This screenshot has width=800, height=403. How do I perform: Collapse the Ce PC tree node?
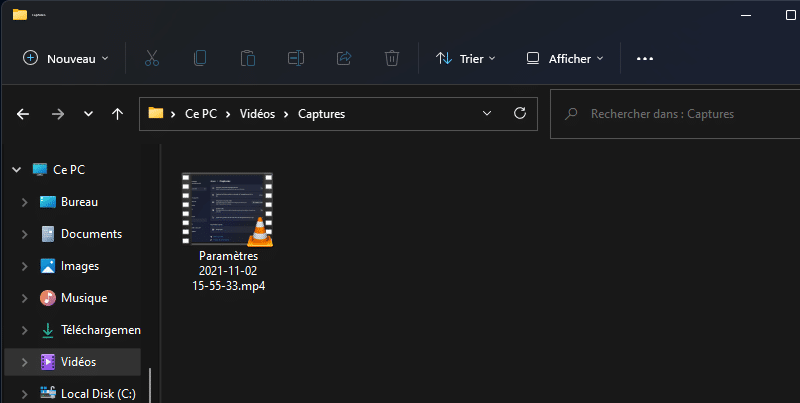[15, 170]
